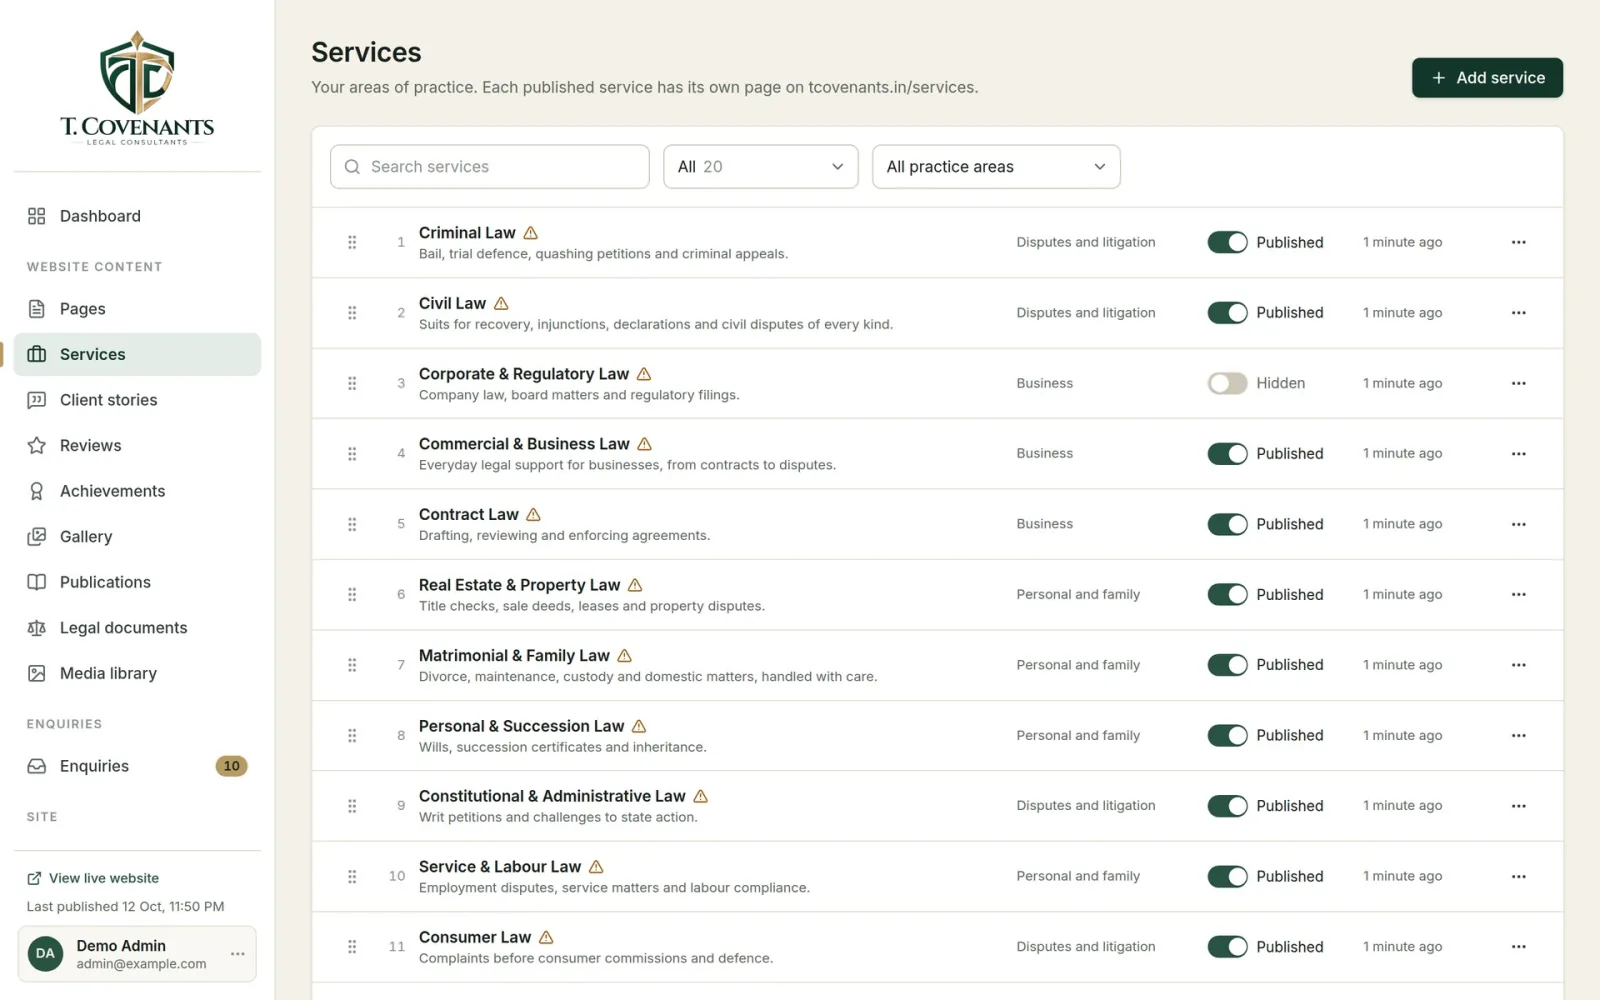
Task: Toggle Personal & Succession Law published switch
Action: coord(1227,735)
